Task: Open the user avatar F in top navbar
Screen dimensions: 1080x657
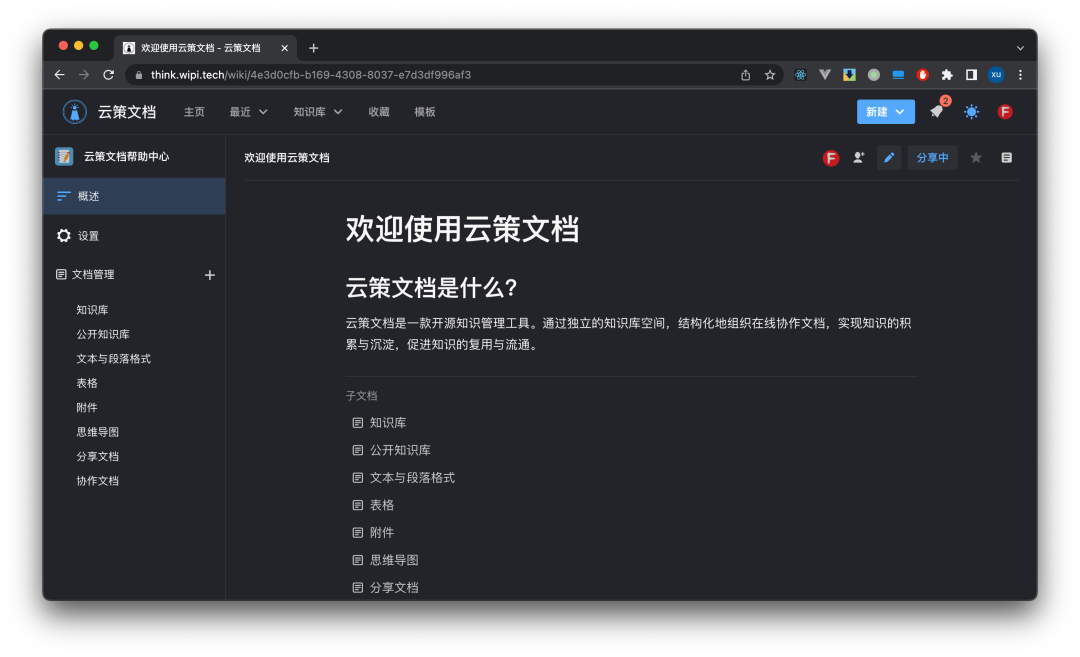Action: coord(1005,112)
